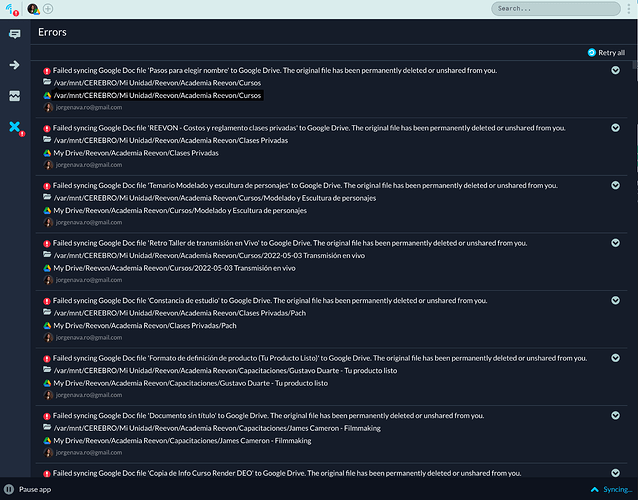The image size is (638, 500).
Task: Click the Syncing status indicator
Action: (x=610, y=490)
